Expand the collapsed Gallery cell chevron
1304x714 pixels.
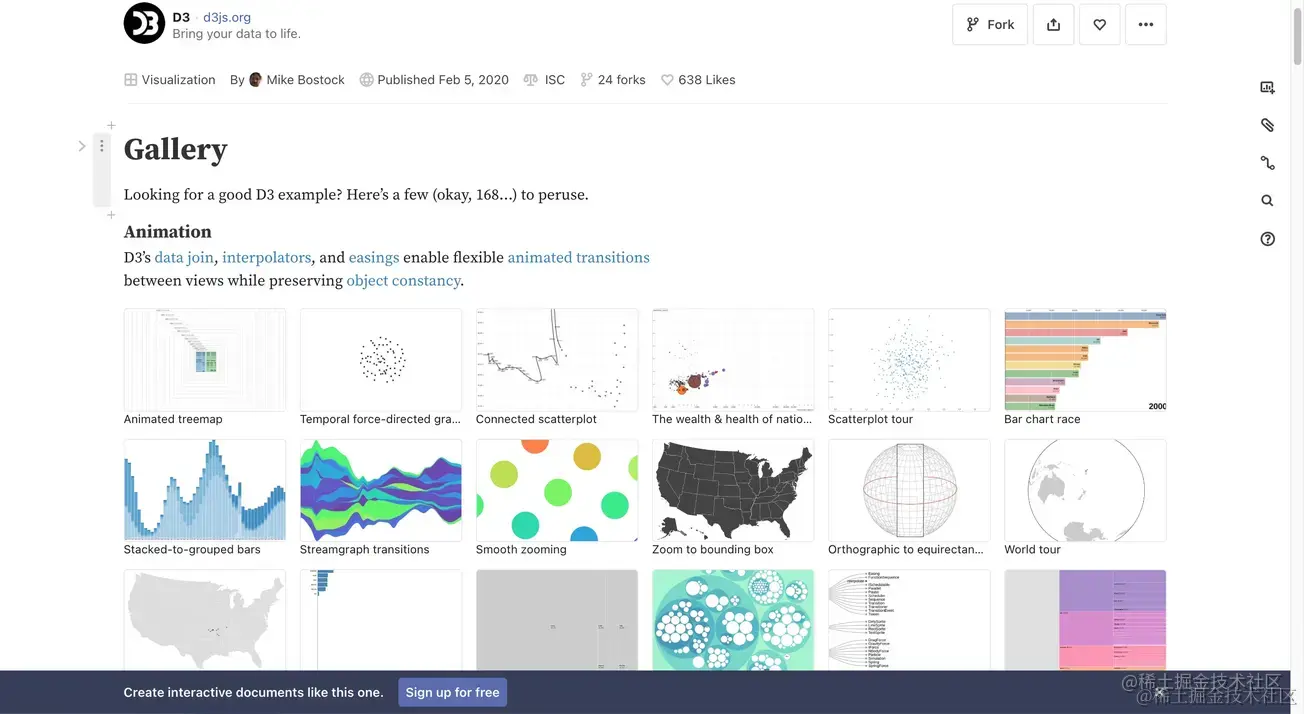click(x=82, y=145)
